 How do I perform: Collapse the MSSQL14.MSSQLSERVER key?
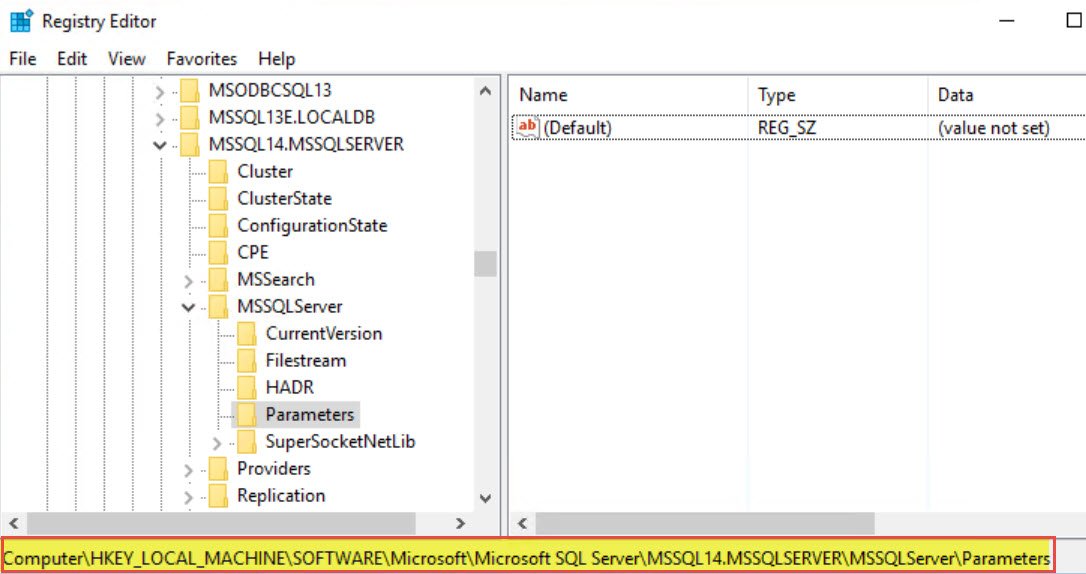[160, 145]
